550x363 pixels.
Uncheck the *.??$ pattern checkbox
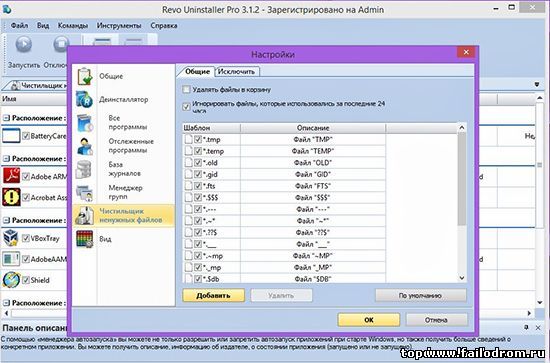[198, 232]
